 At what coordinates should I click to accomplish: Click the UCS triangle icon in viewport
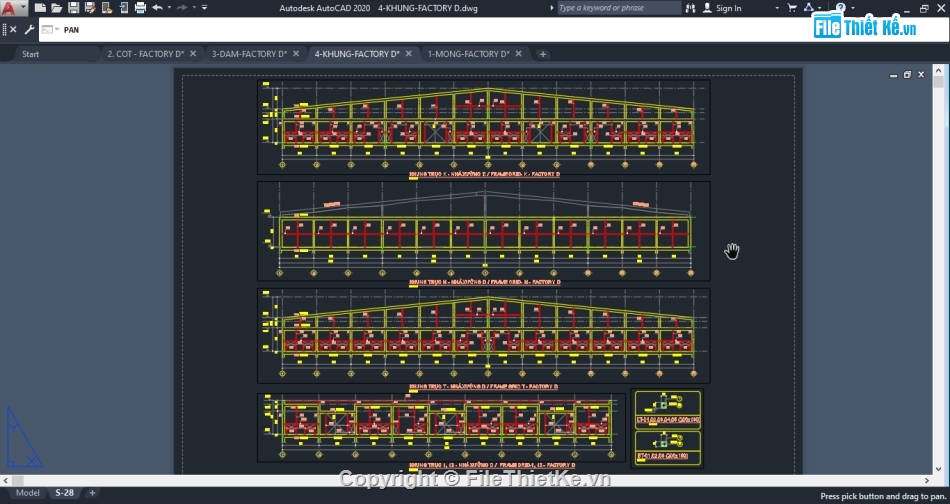tap(24, 437)
